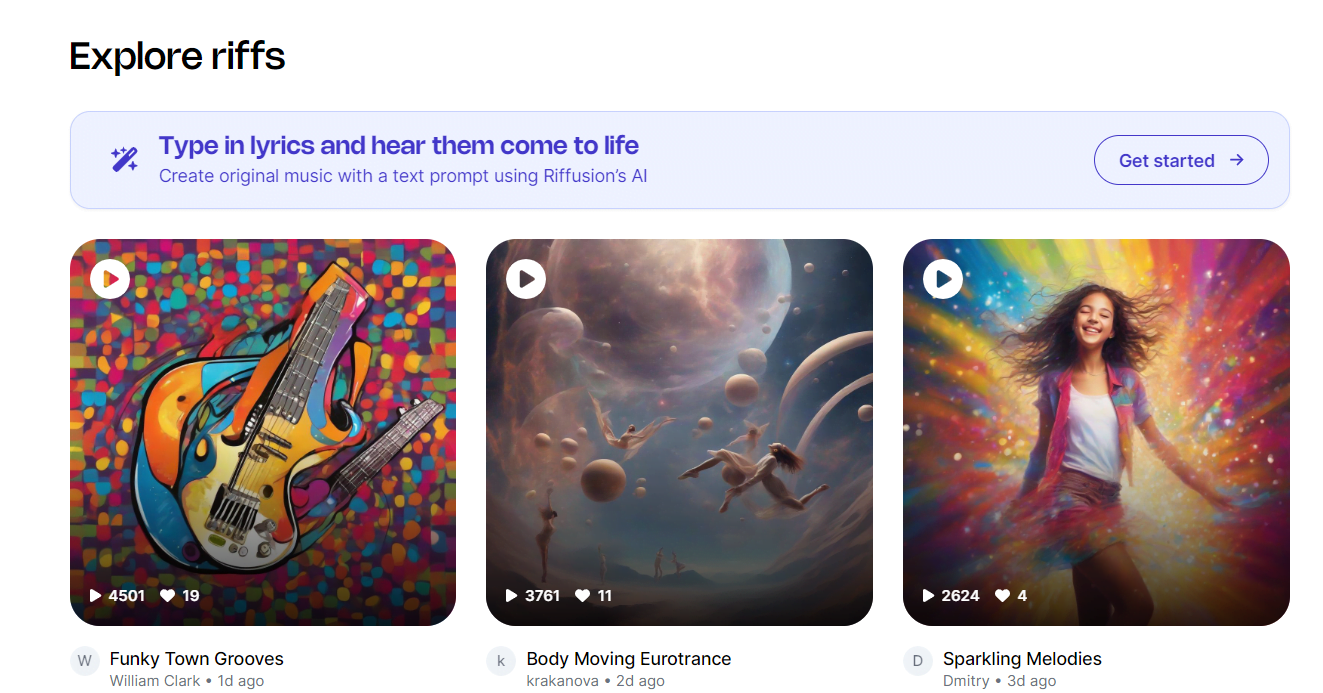Viewport: 1323px width, 693px height.
Task: Click Dmitry's avatar icon
Action: tap(918, 661)
